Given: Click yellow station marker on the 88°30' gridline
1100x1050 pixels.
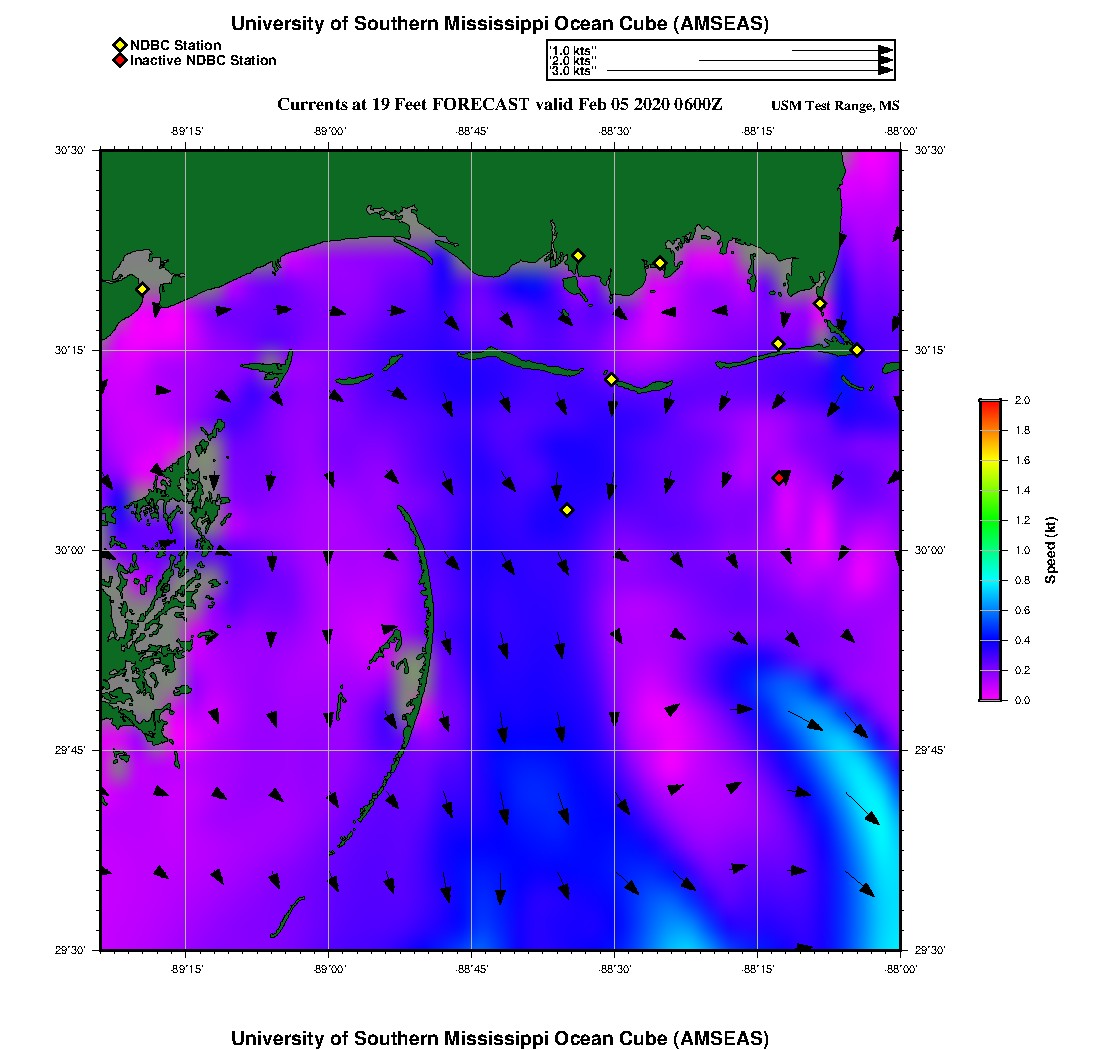Looking at the screenshot, I should (x=611, y=379).
